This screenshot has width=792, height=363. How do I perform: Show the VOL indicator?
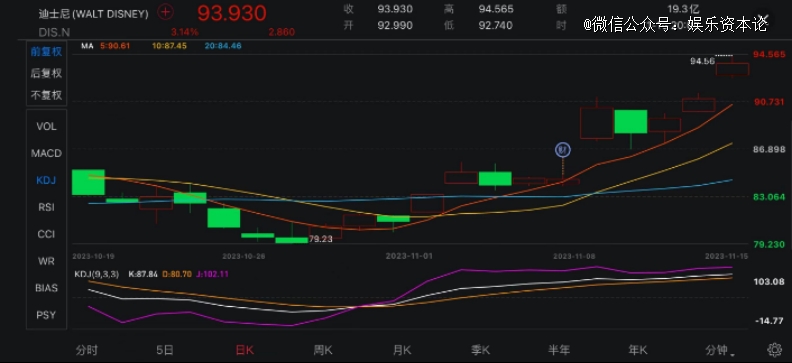(x=46, y=126)
